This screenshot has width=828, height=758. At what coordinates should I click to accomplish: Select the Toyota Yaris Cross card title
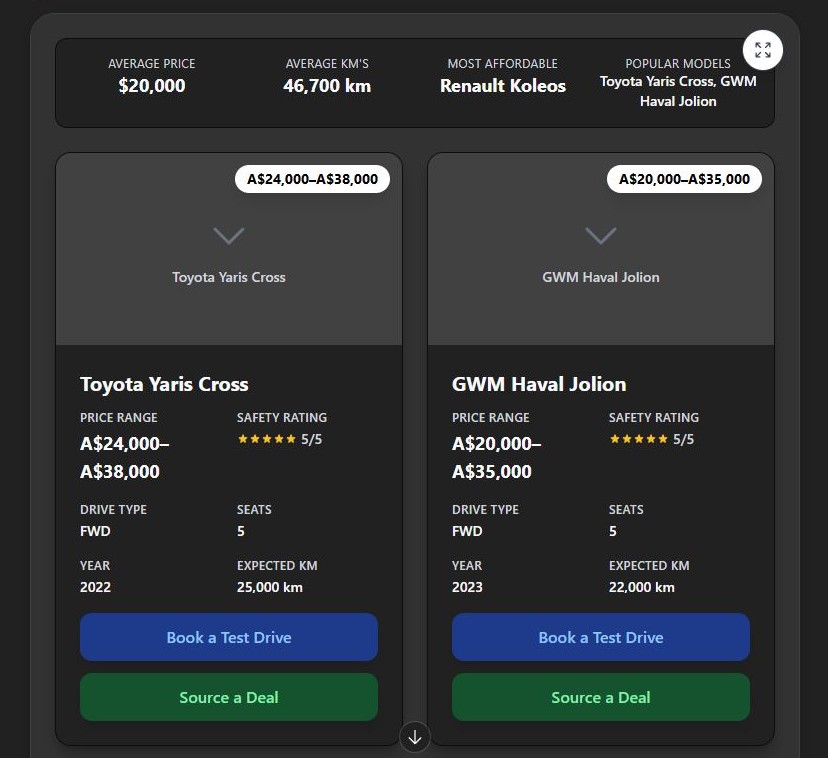pos(164,384)
